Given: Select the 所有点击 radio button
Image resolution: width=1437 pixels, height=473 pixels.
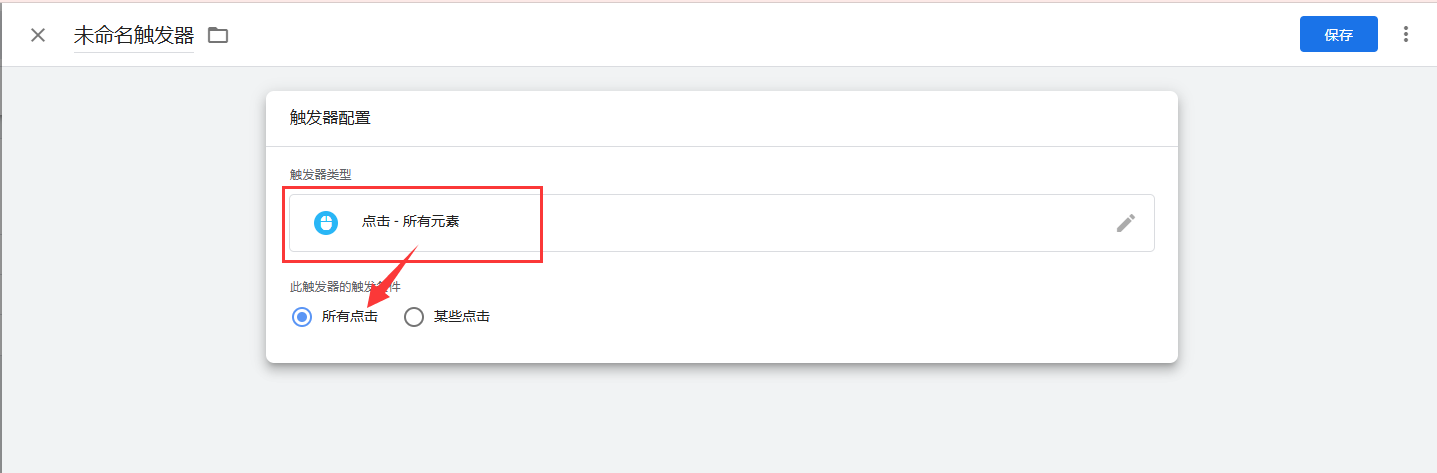Looking at the screenshot, I should pos(302,317).
